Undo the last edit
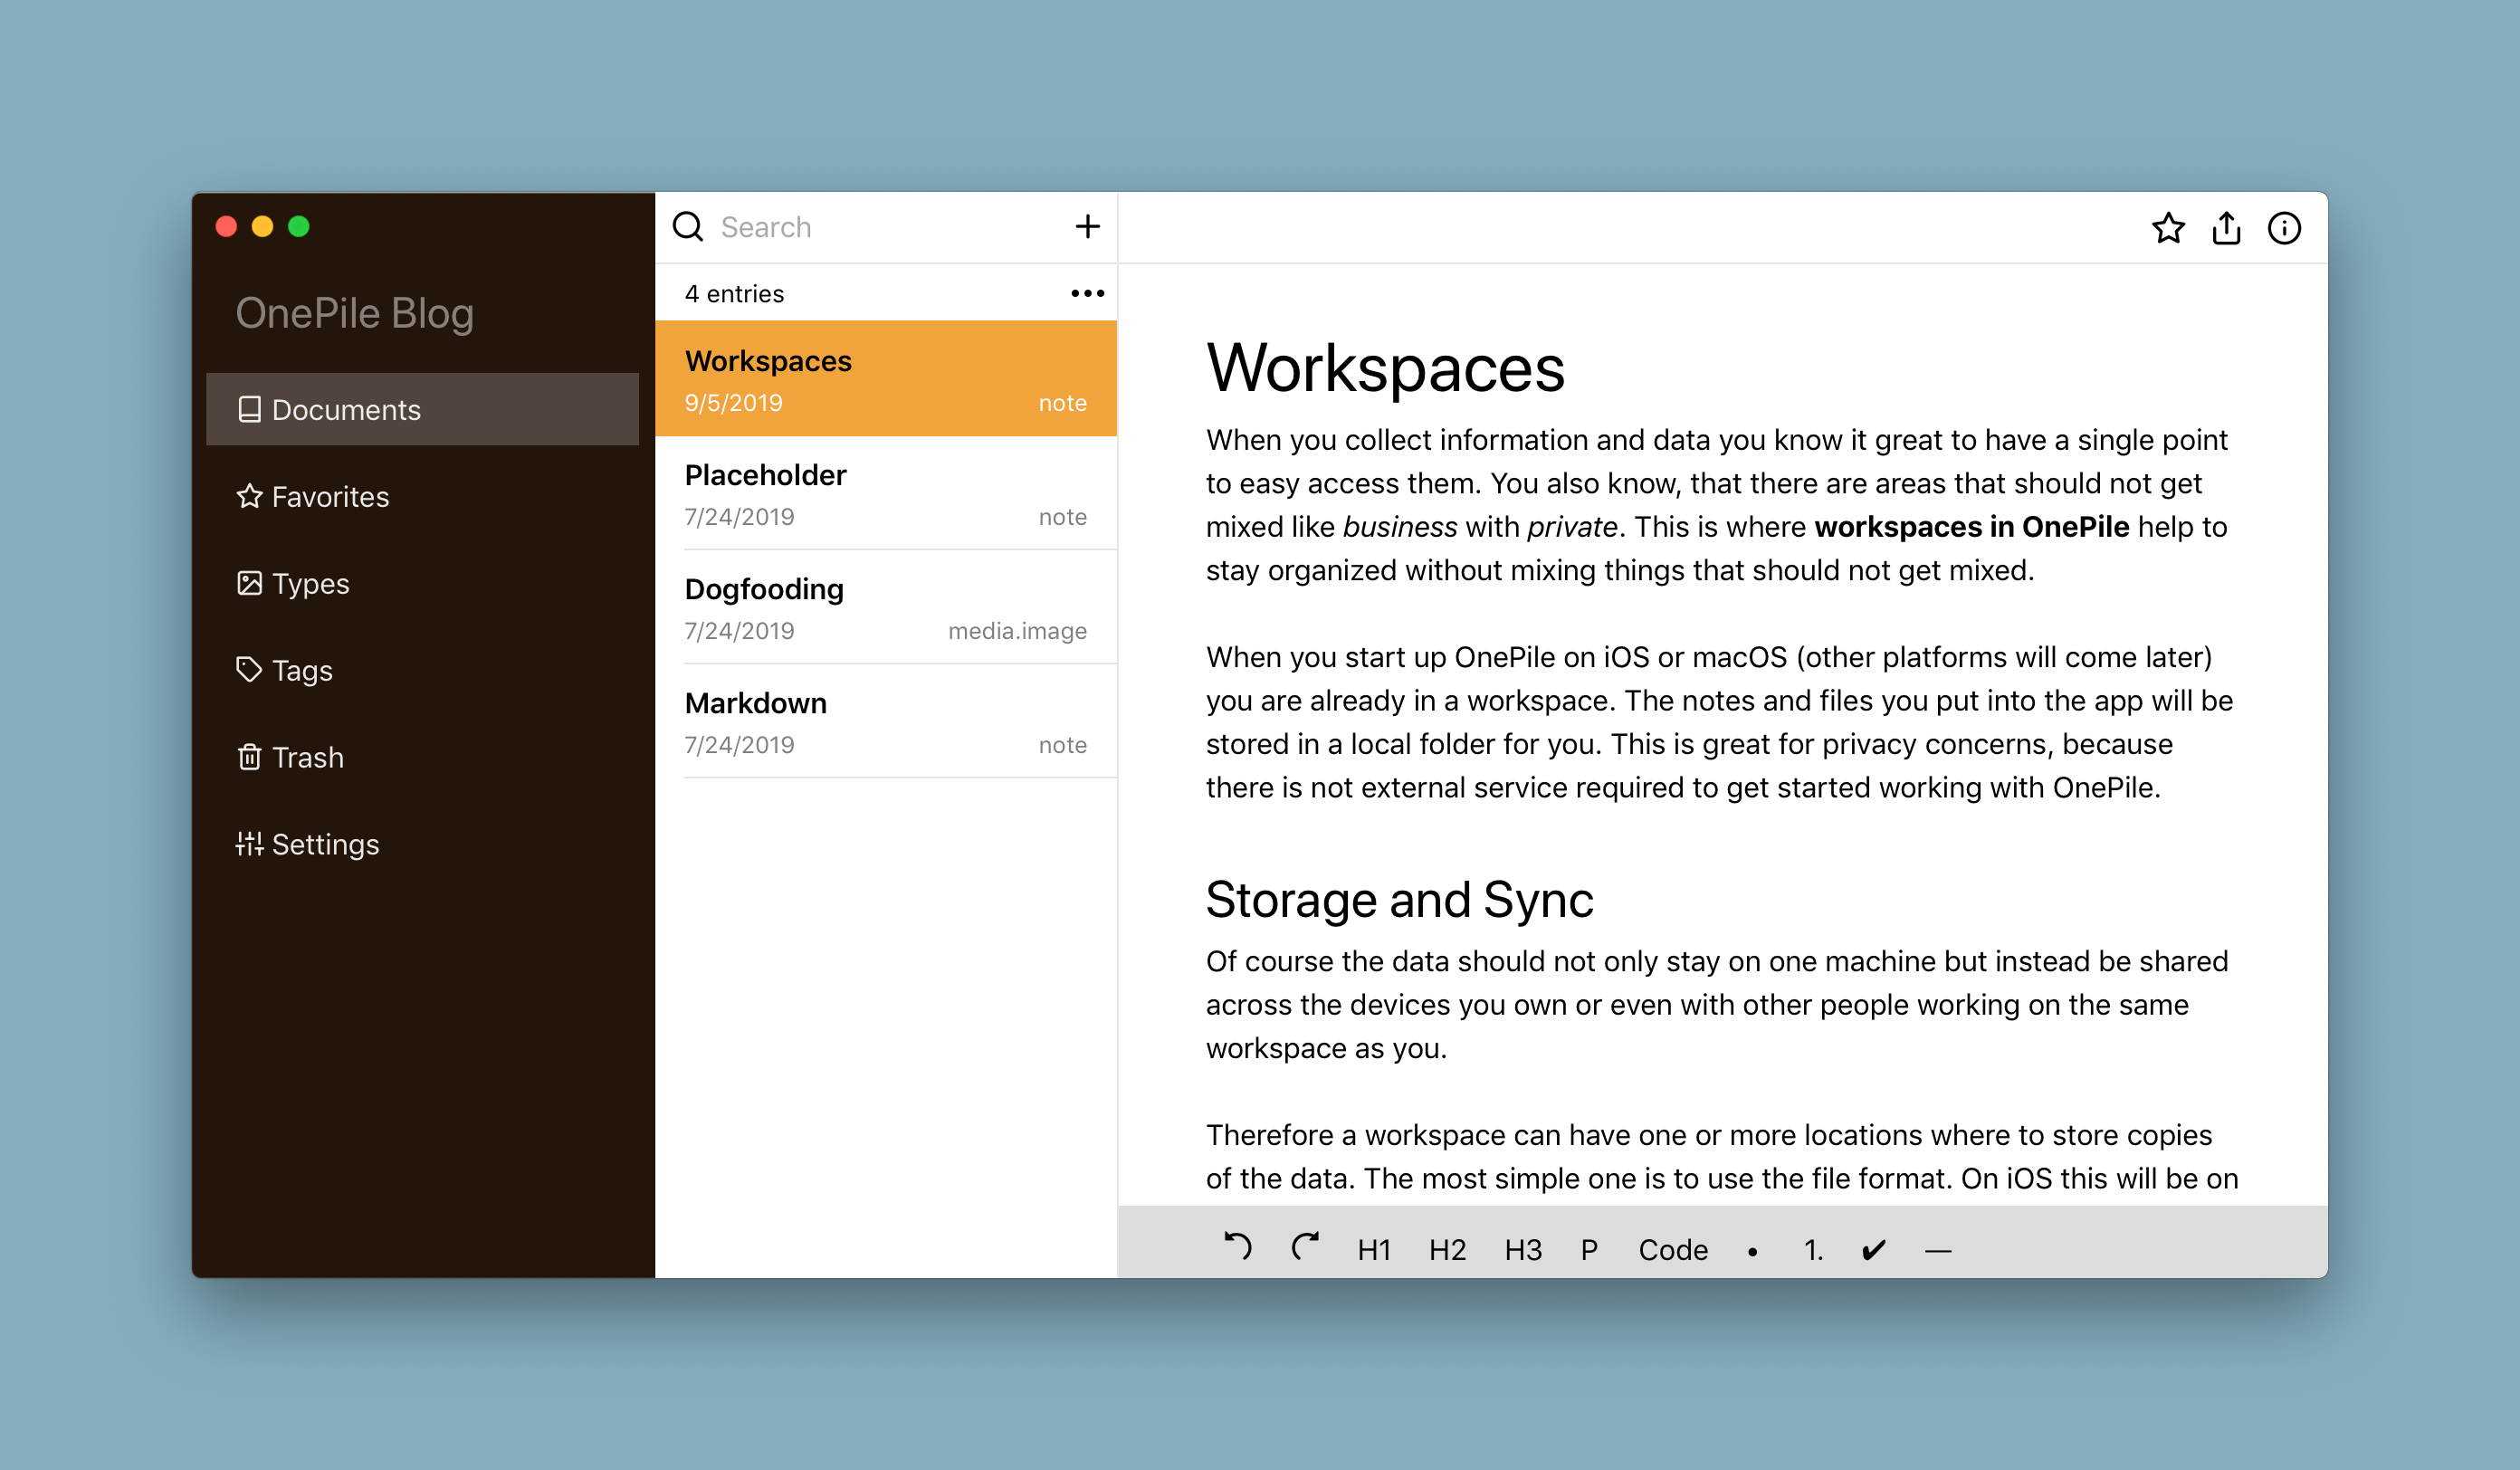This screenshot has height=1470, width=2520. pos(1238,1249)
